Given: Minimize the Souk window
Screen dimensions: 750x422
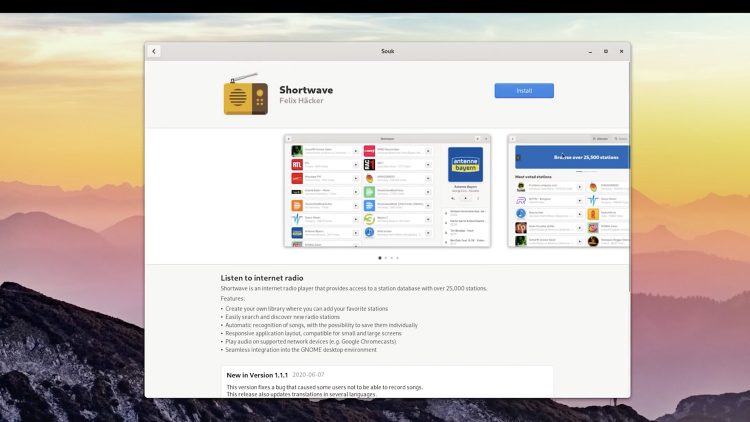Looking at the screenshot, I should 590,51.
